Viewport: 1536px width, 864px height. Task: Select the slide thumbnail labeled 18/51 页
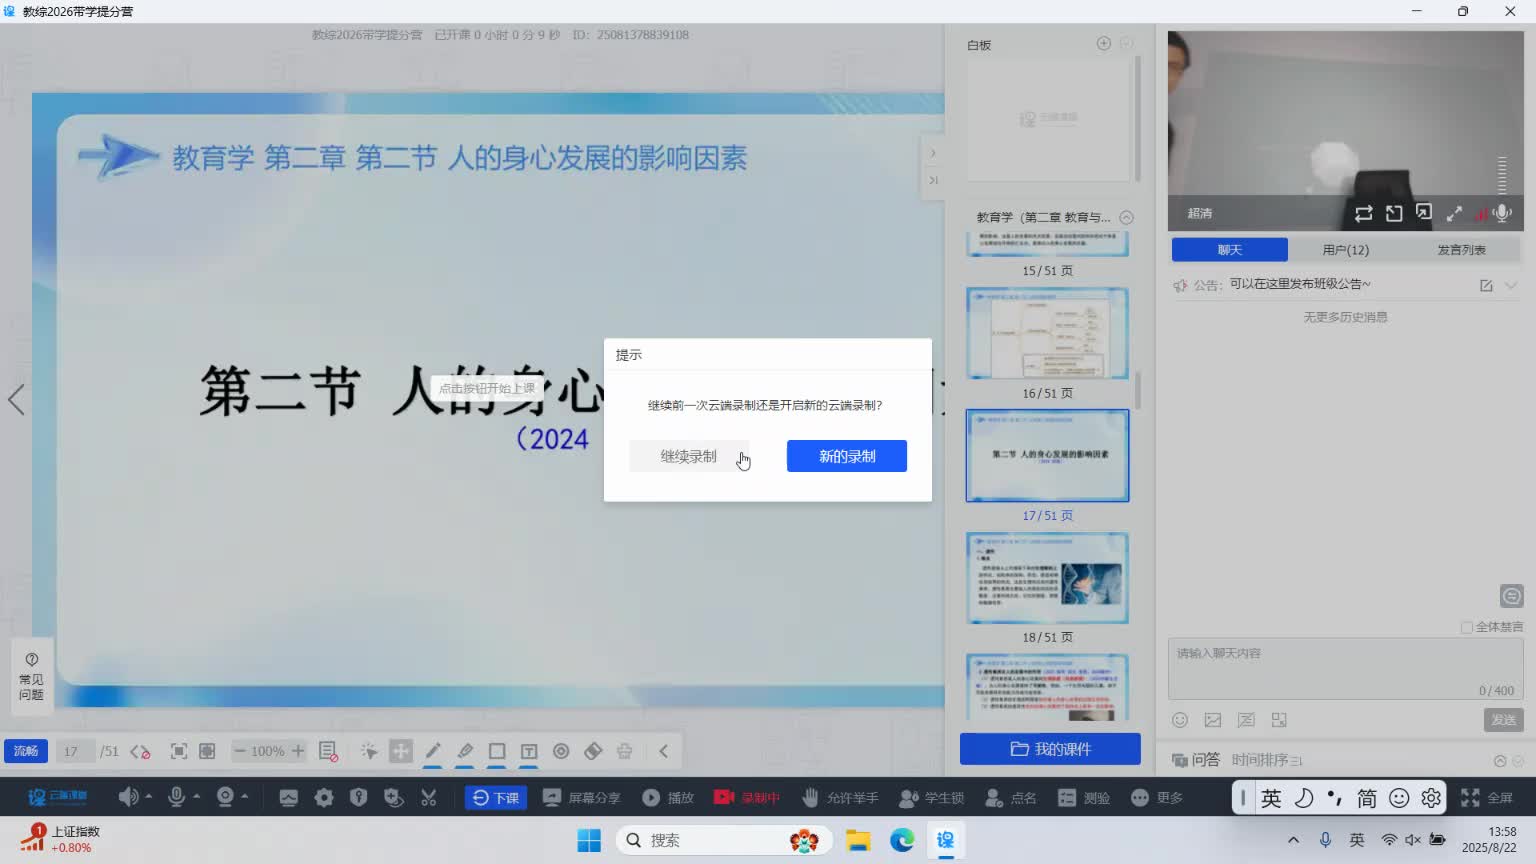[1046, 577]
